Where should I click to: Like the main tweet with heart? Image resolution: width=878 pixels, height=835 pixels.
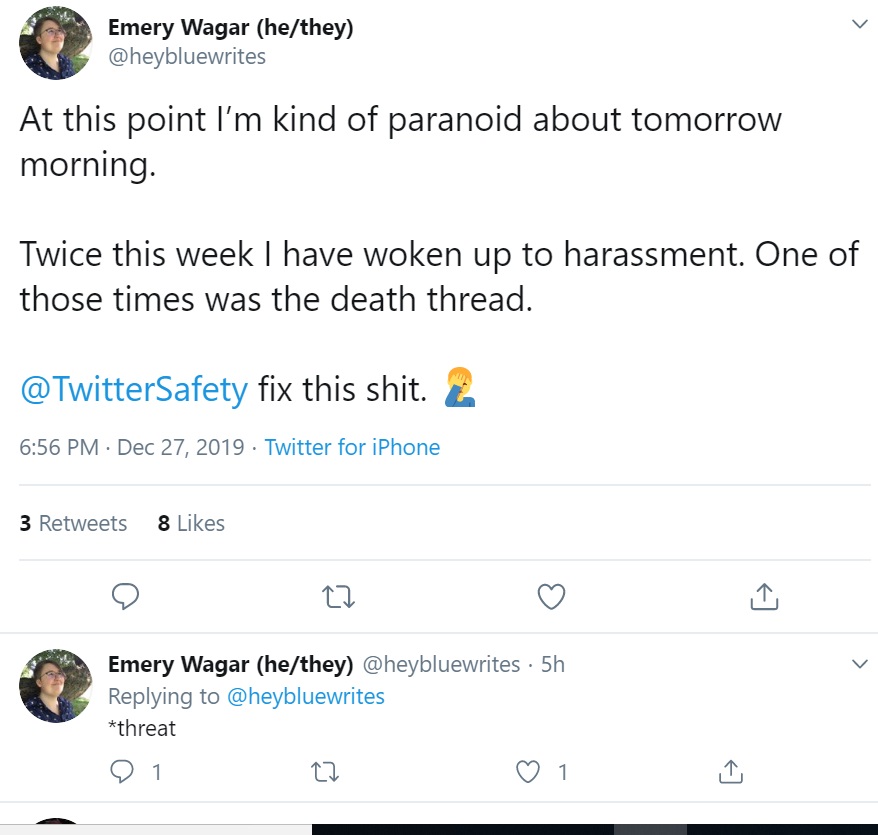(552, 597)
